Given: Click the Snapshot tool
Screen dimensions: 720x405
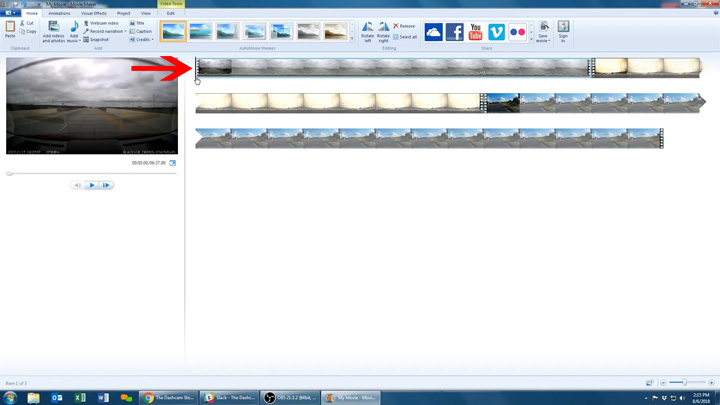Looking at the screenshot, I should [x=97, y=39].
